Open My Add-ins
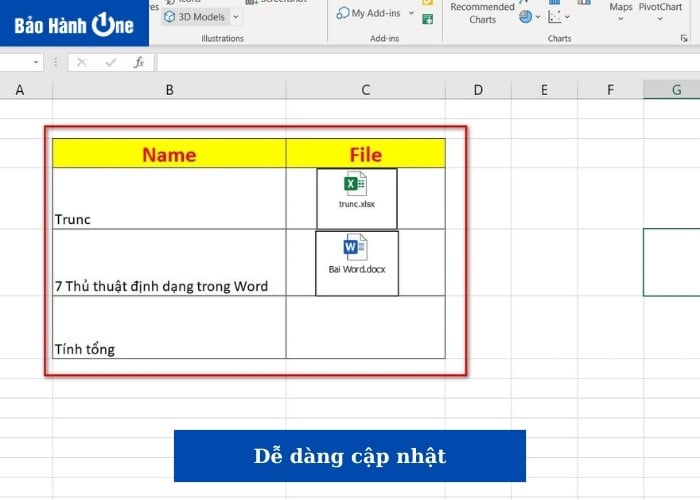700x500 pixels. point(369,13)
